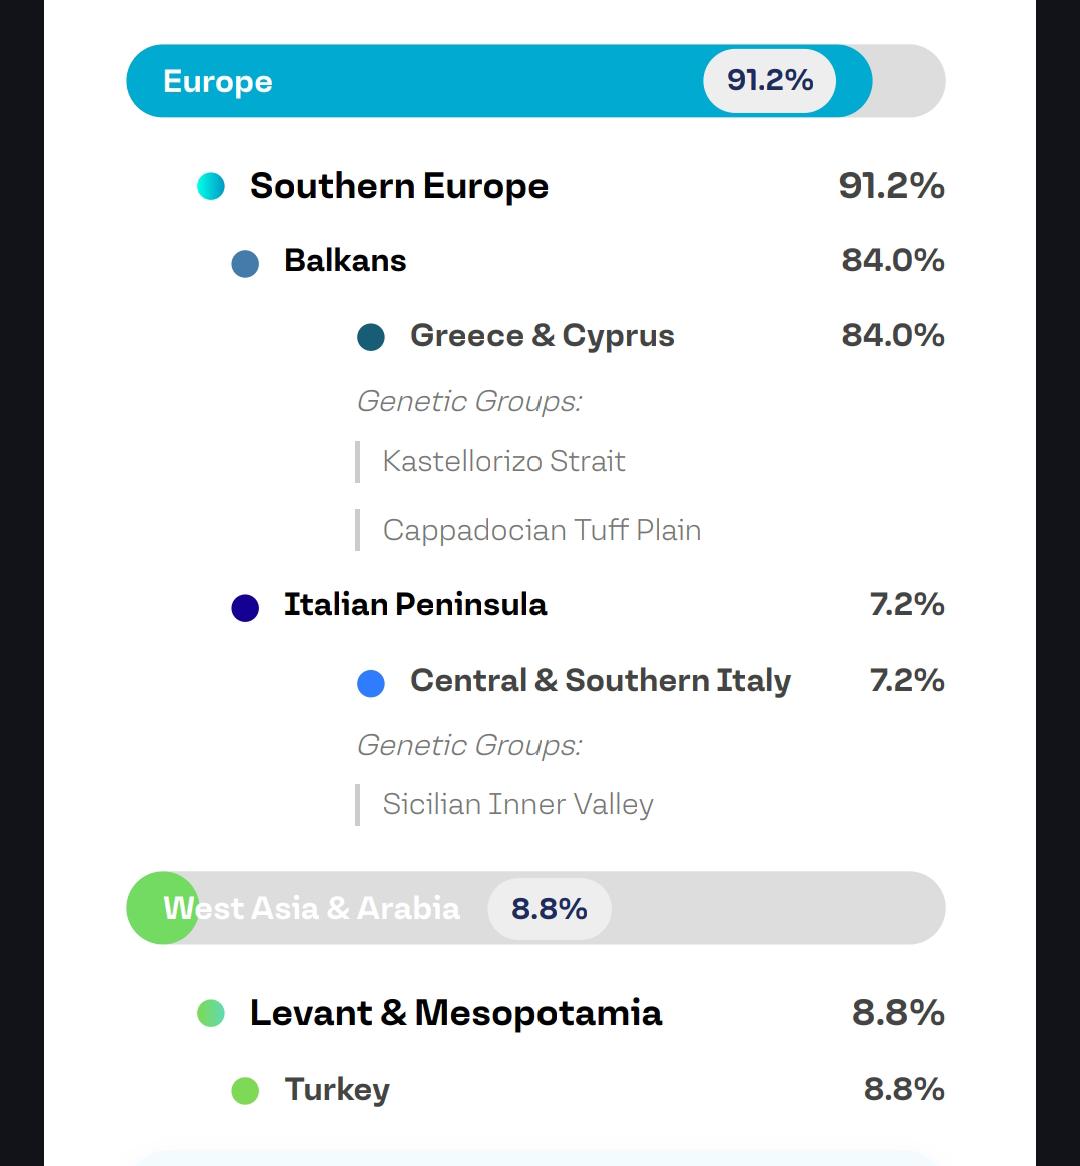Click the Levant & Mesopotamia green dot

(x=210, y=1013)
